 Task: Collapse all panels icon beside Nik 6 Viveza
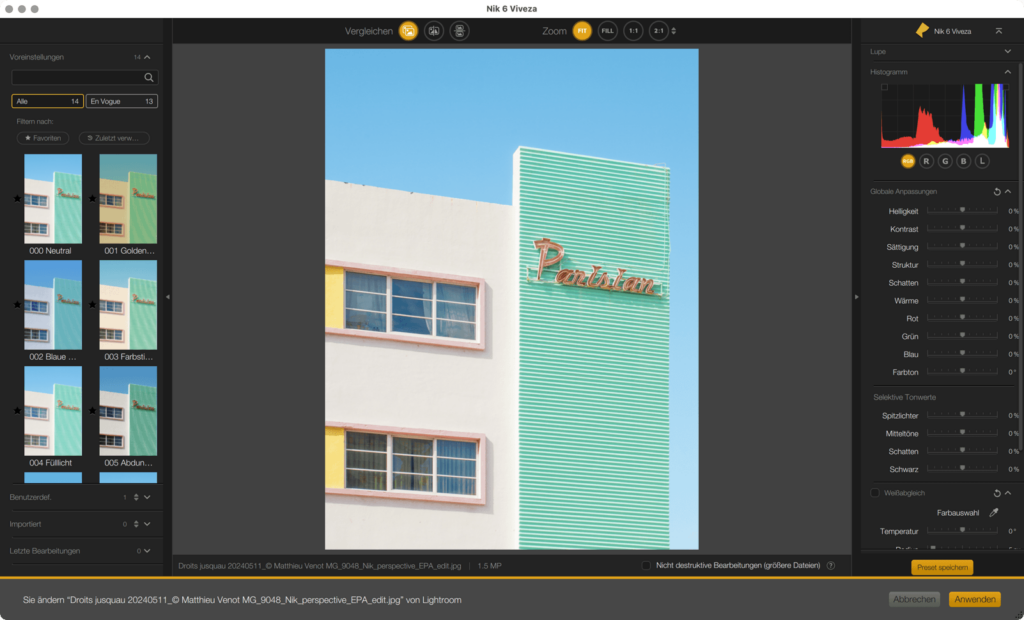pos(999,31)
